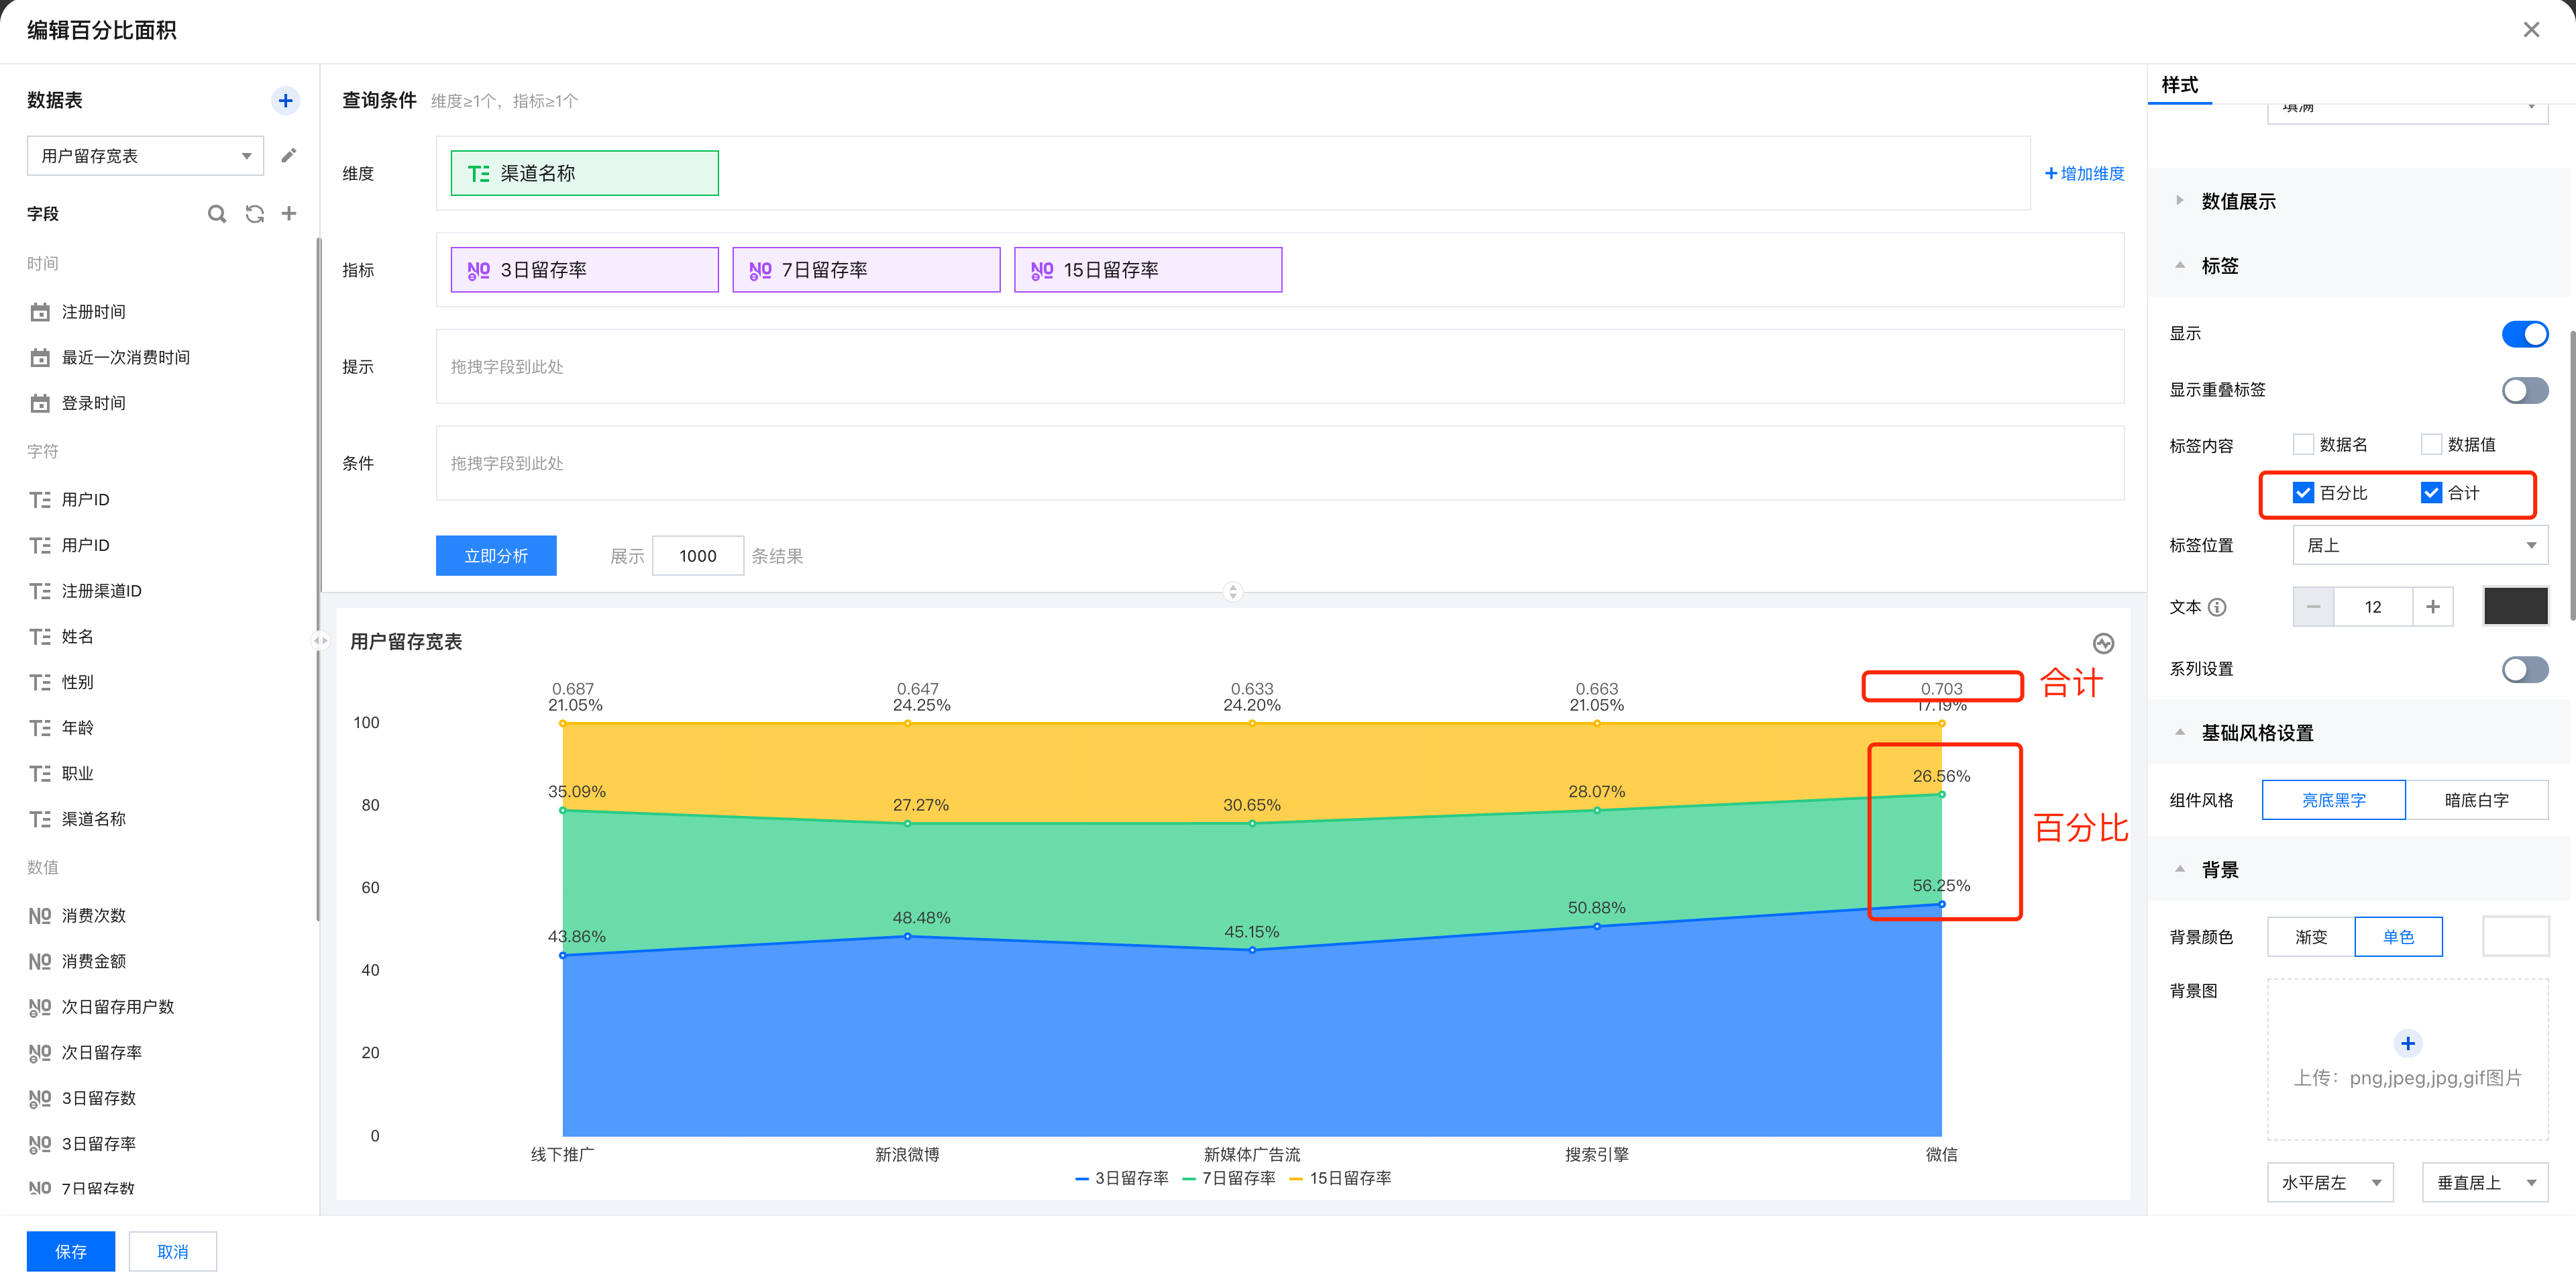The height and width of the screenshot is (1283, 2576).
Task: Check the 数据名 checkbox
Action: [x=2303, y=444]
